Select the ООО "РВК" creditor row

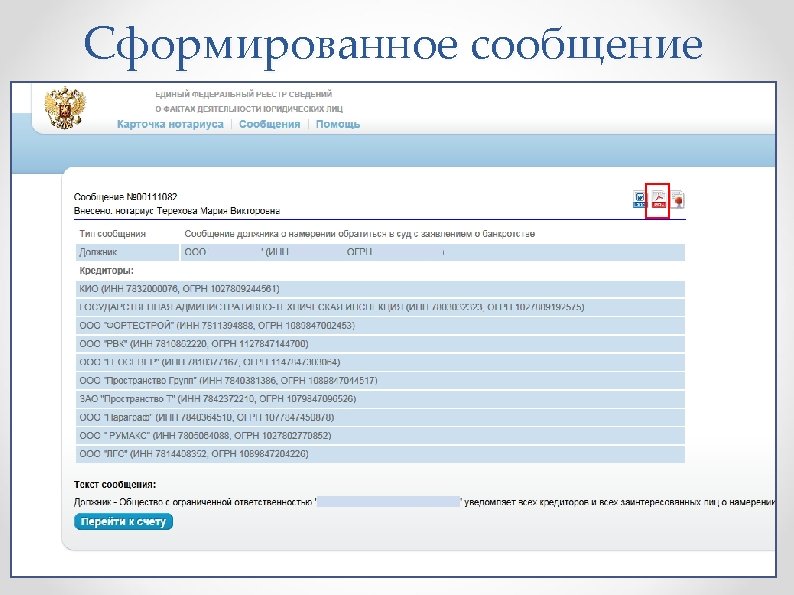[x=380, y=344]
